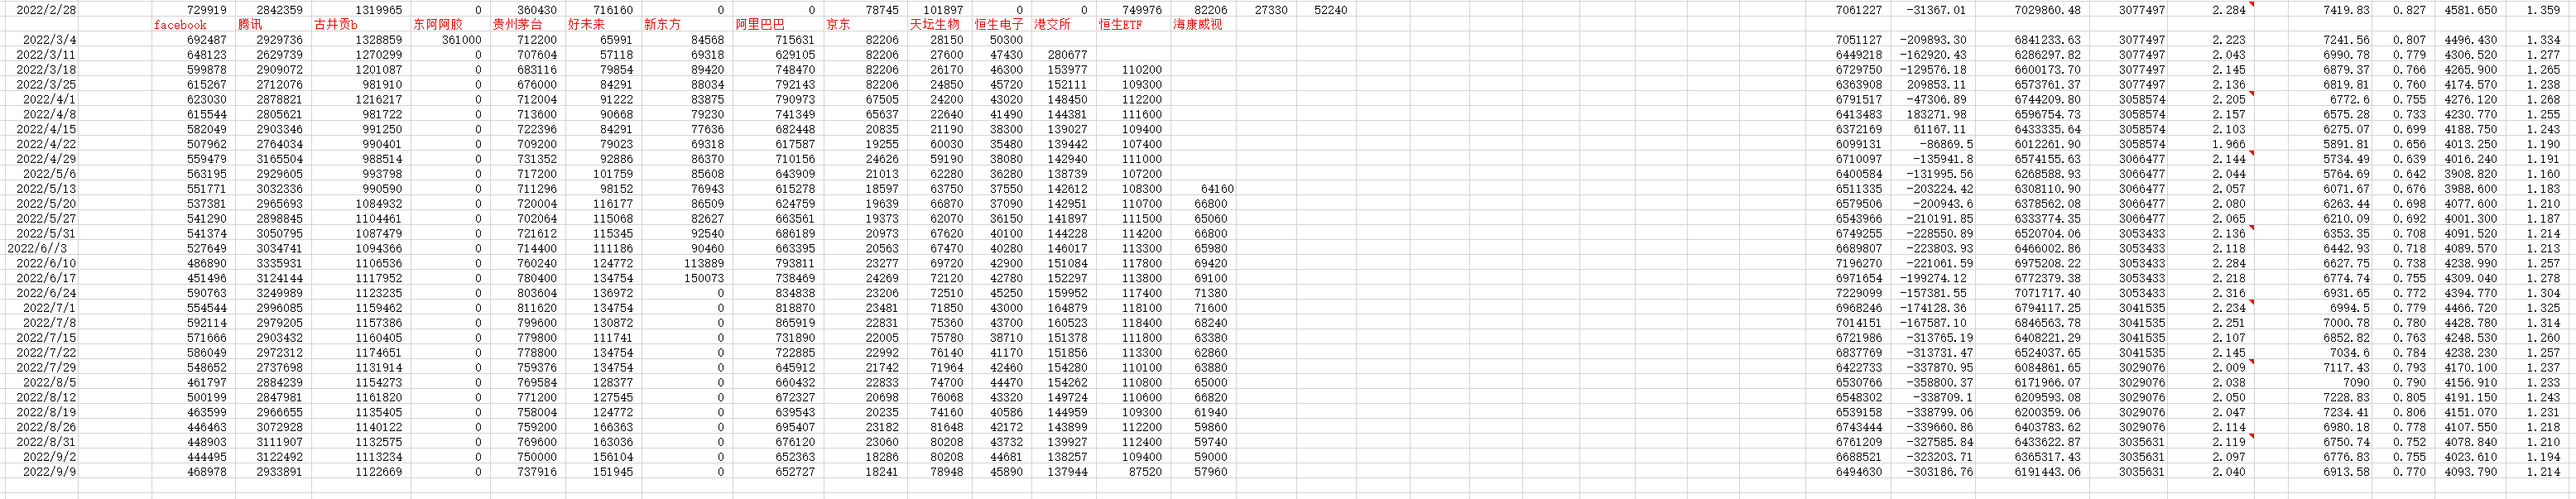Select the cell containing 1122669
The height and width of the screenshot is (499, 2576).
pyautogui.click(x=360, y=471)
